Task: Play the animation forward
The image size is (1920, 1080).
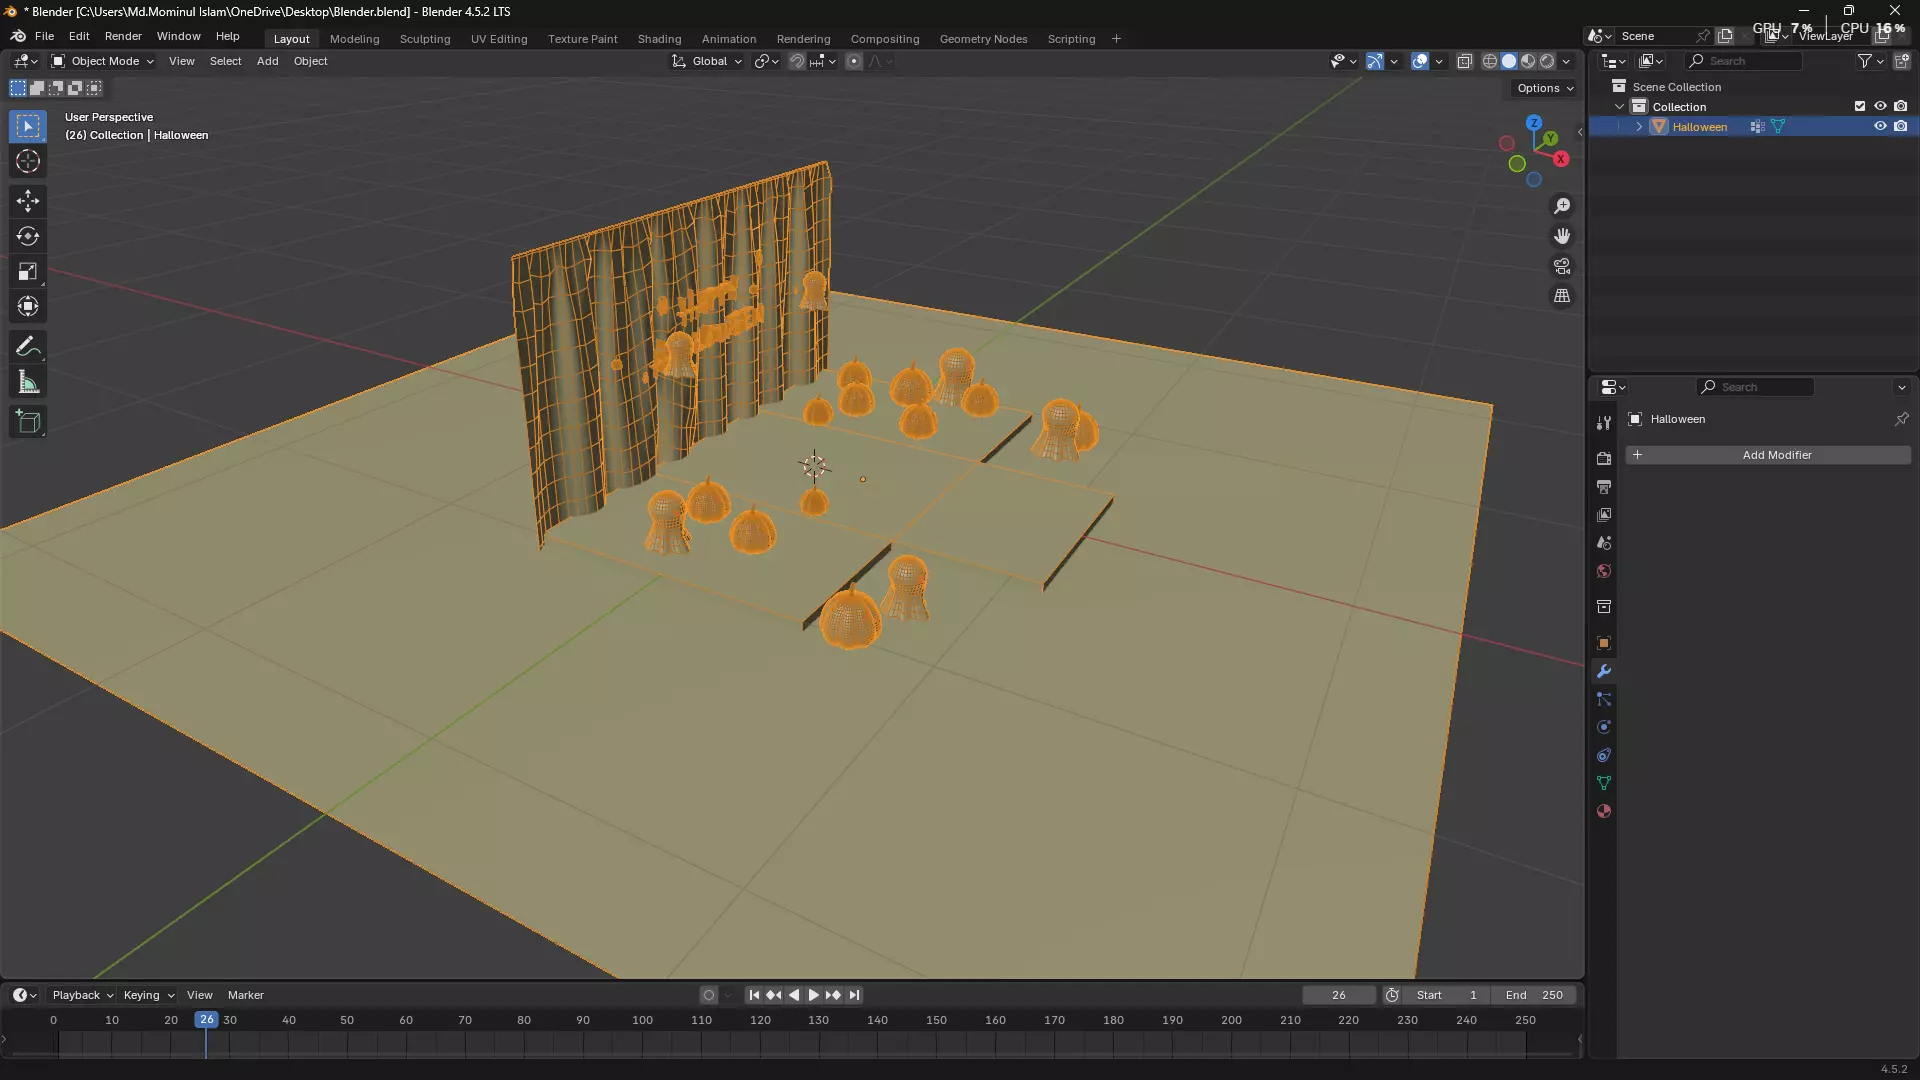Action: pyautogui.click(x=813, y=995)
